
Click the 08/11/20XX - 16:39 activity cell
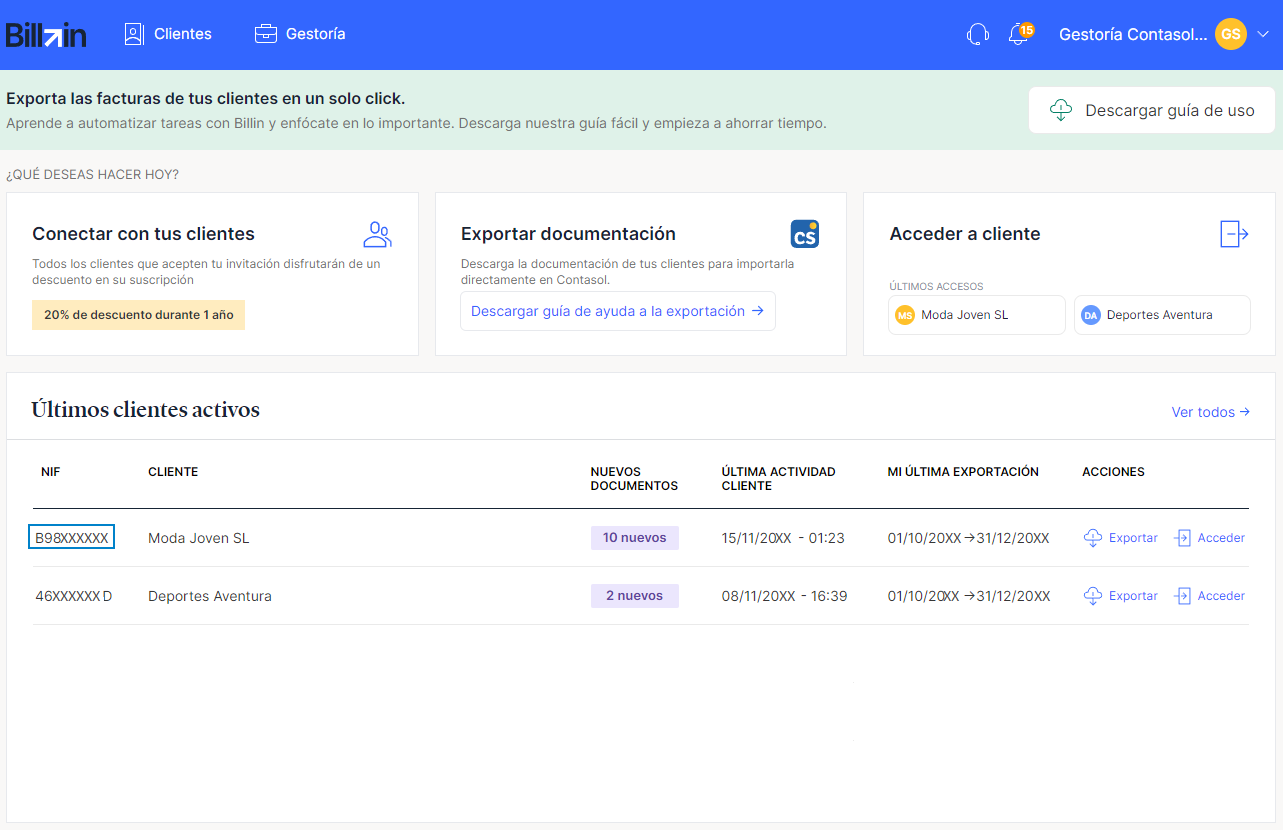[x=785, y=596]
